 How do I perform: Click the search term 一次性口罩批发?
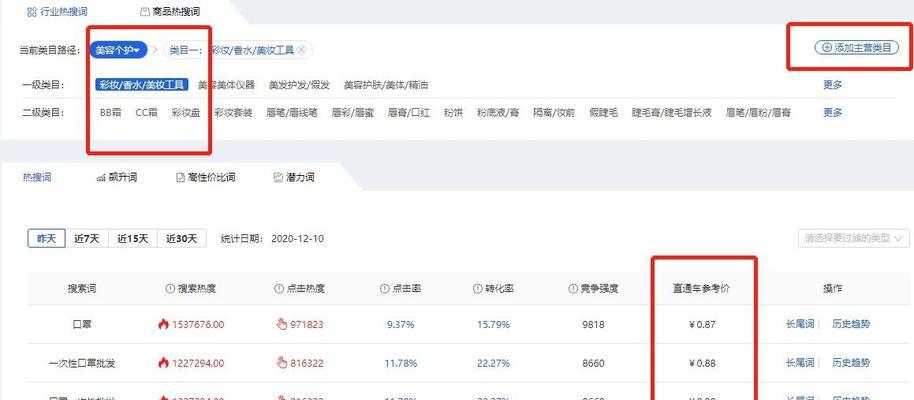82,363
